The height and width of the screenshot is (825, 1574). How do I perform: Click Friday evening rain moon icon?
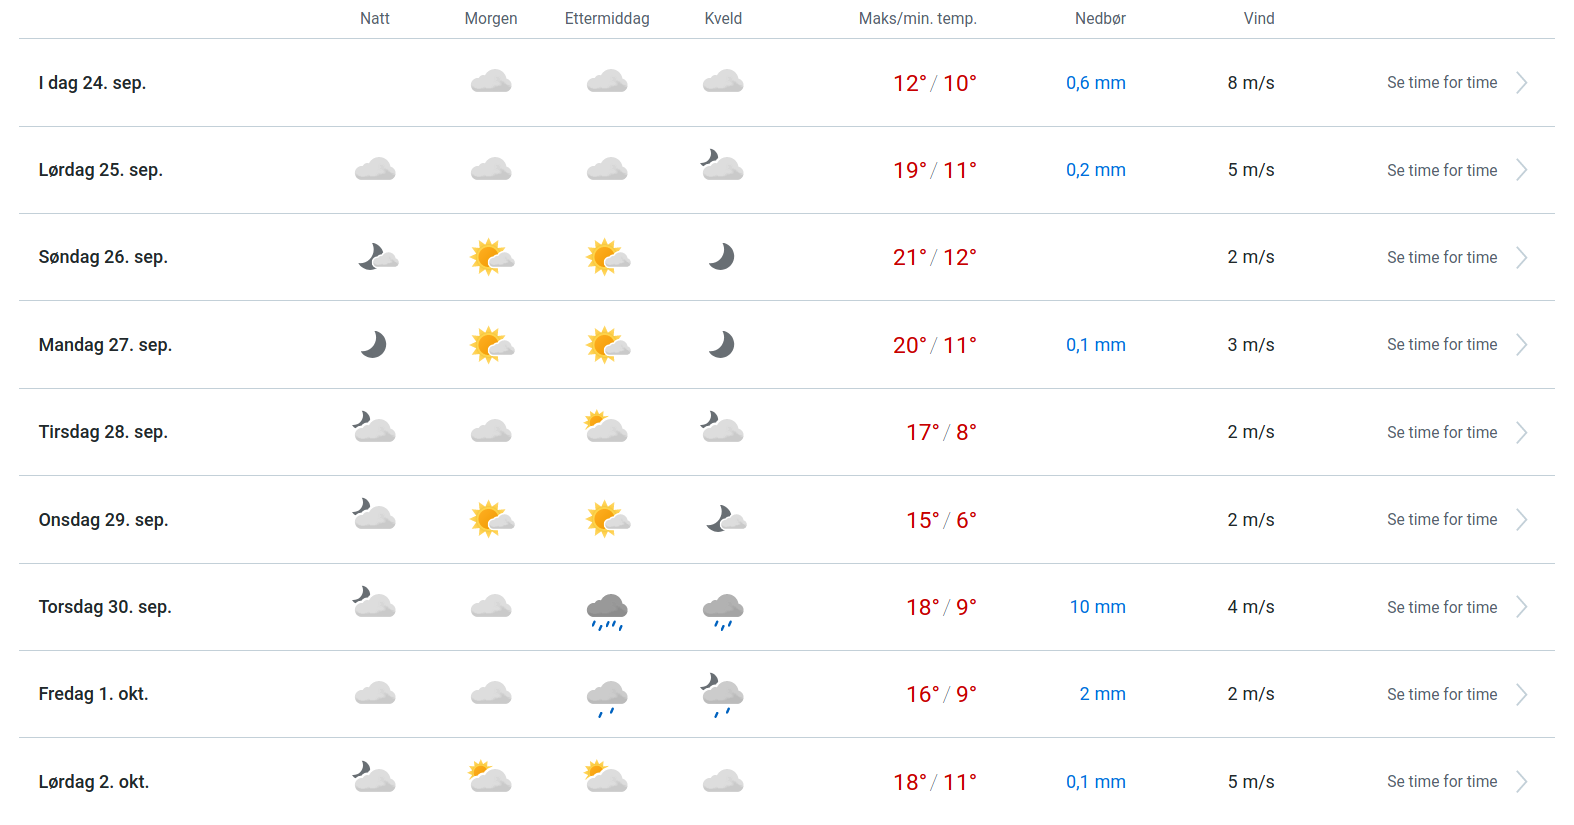(722, 695)
